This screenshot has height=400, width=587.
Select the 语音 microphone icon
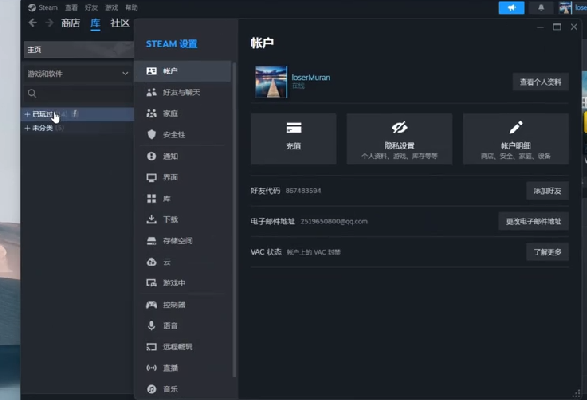tap(151, 325)
